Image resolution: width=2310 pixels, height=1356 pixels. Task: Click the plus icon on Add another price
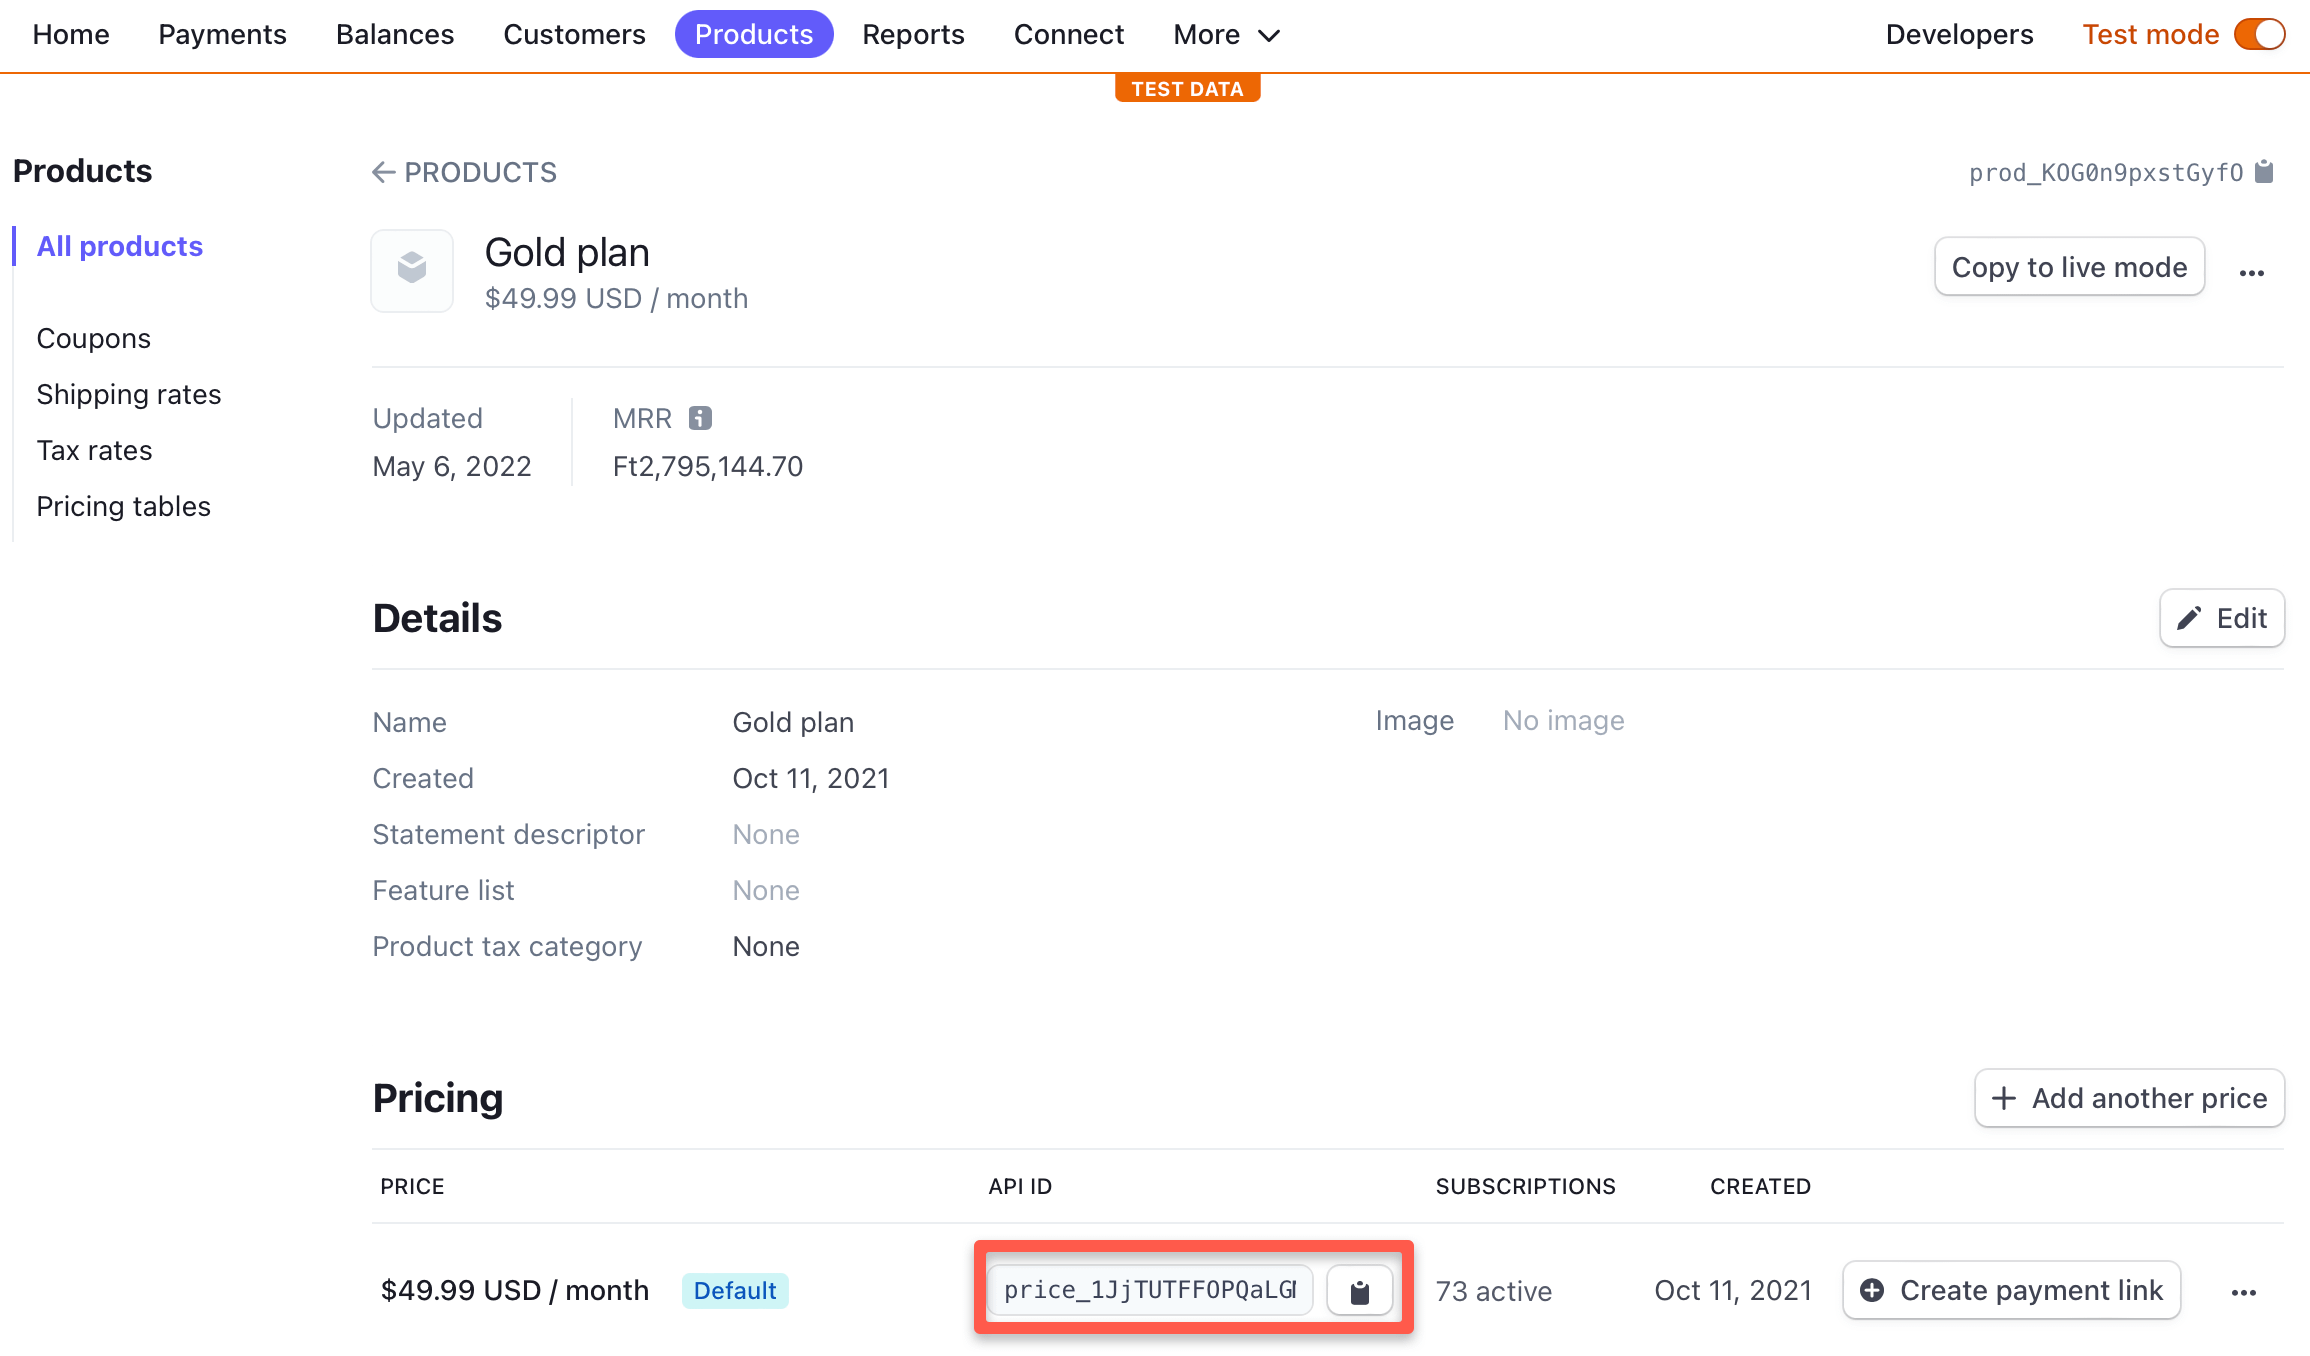point(2006,1098)
